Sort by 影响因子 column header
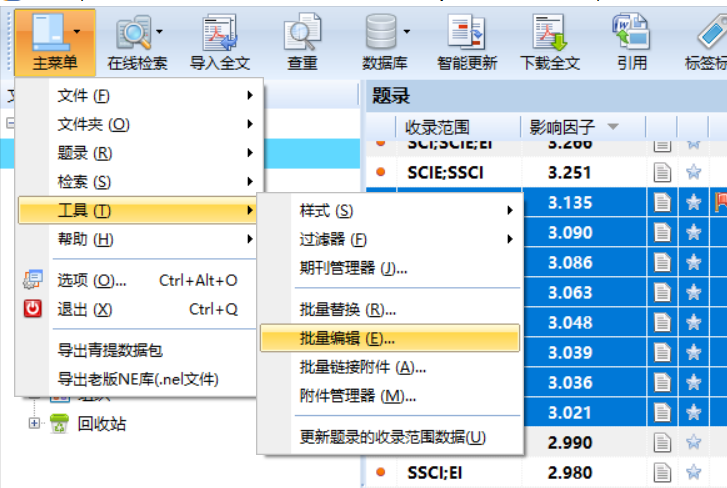Screen dimensions: 727x488 (562, 127)
